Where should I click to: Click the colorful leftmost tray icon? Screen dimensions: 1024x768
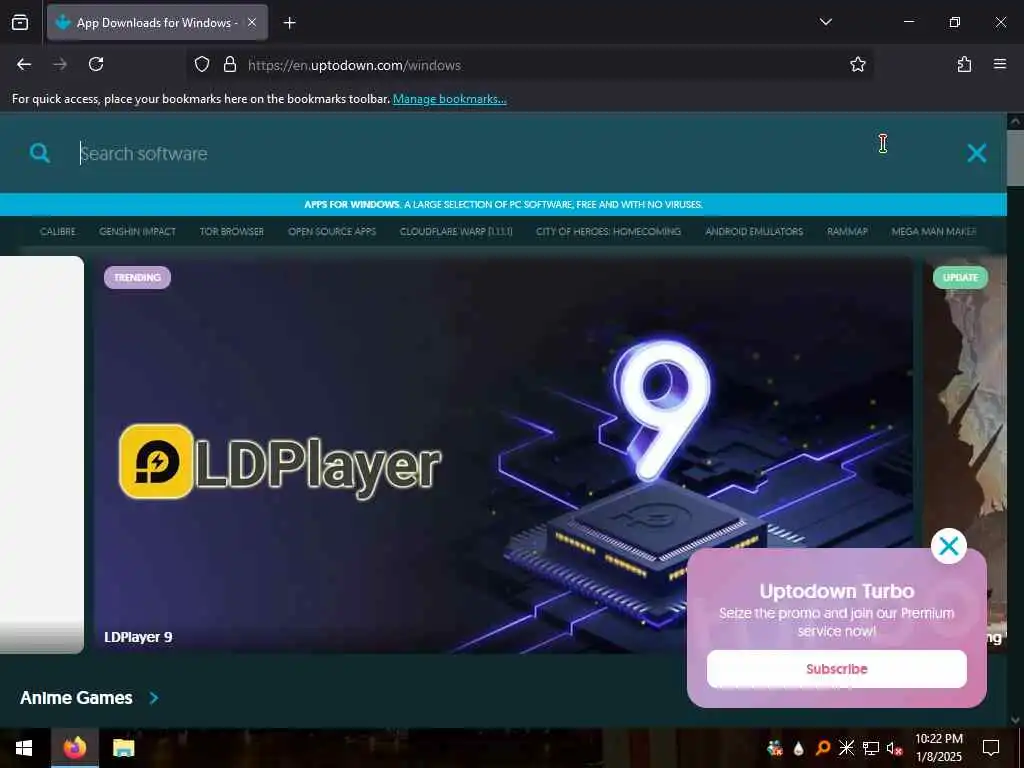775,748
